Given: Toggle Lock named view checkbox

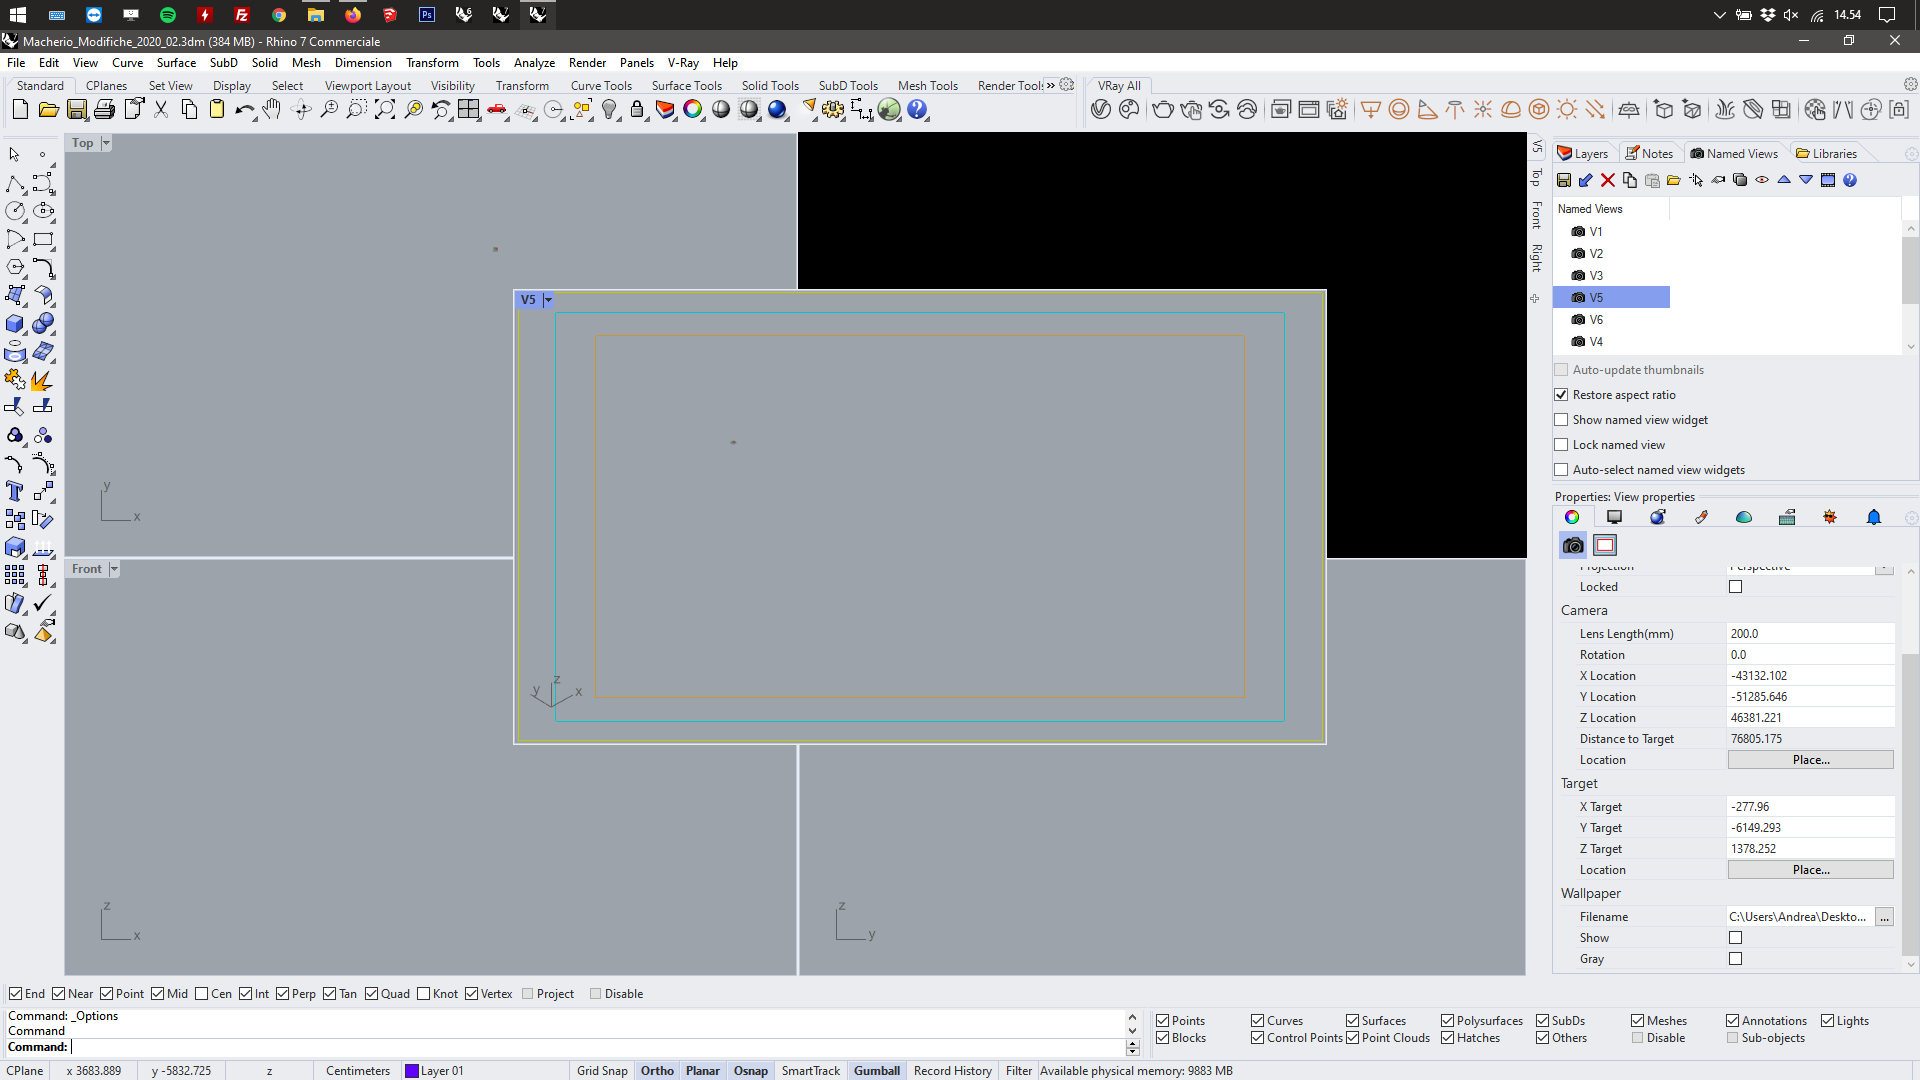Looking at the screenshot, I should coord(1561,444).
